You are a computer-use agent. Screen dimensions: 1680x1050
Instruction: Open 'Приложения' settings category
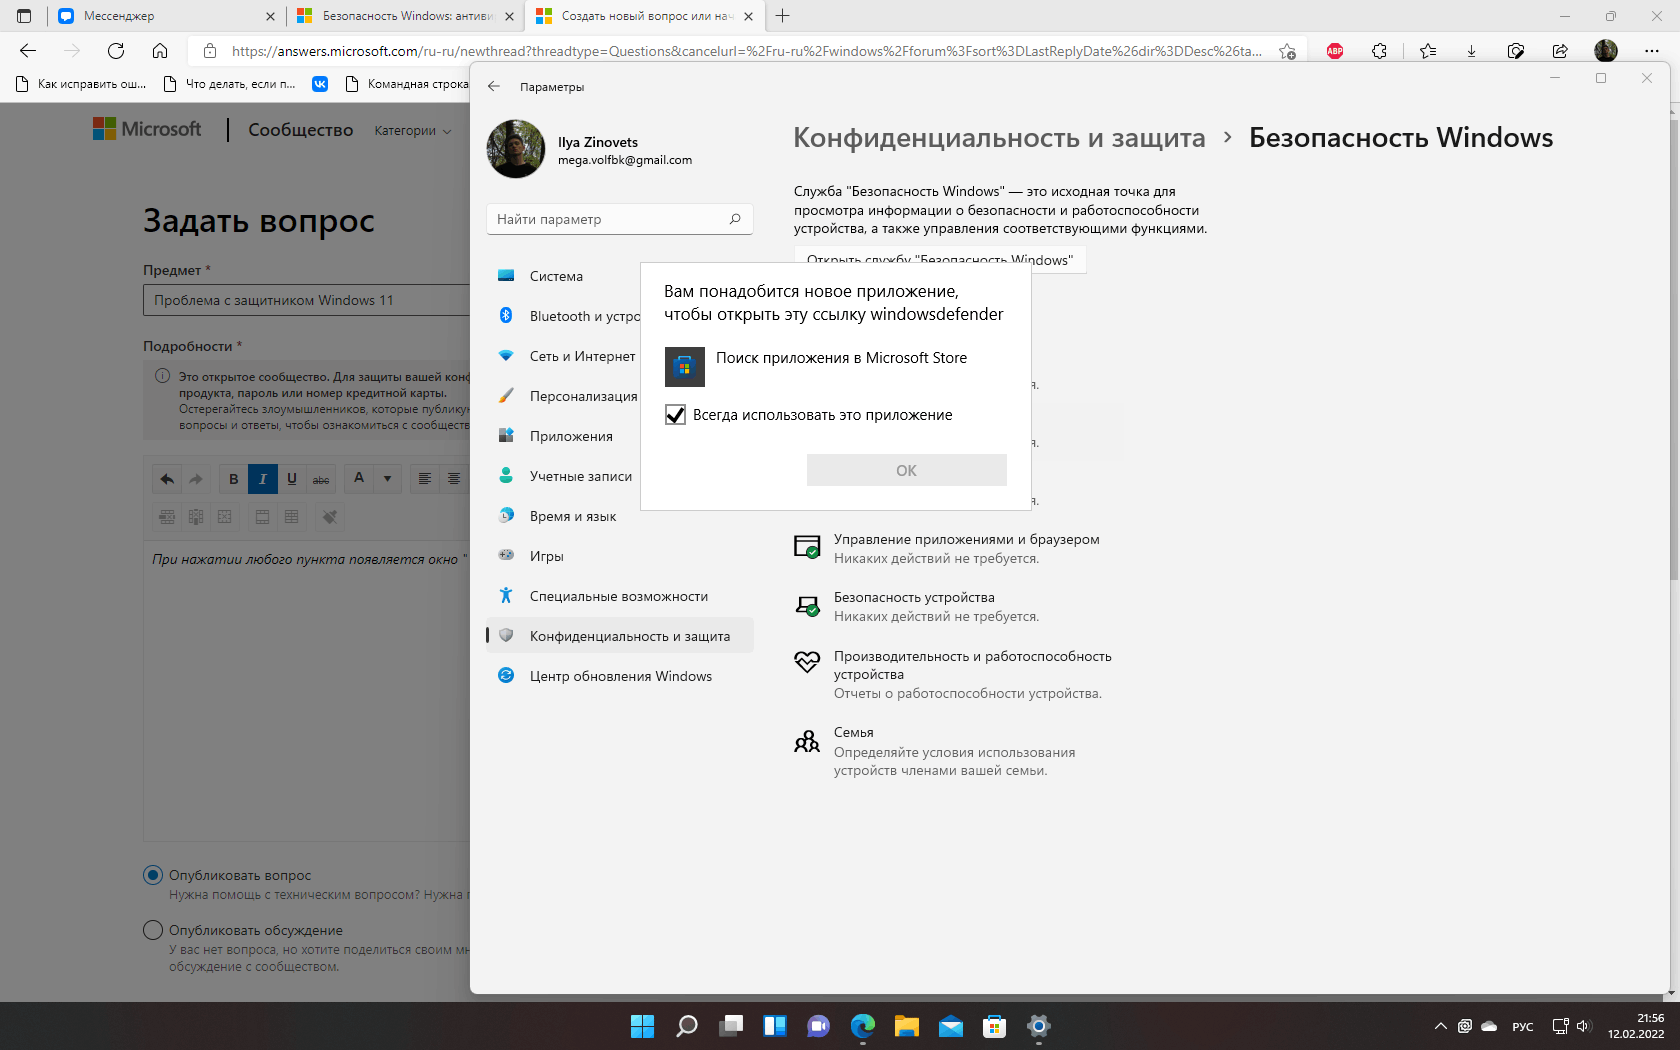(x=563, y=436)
